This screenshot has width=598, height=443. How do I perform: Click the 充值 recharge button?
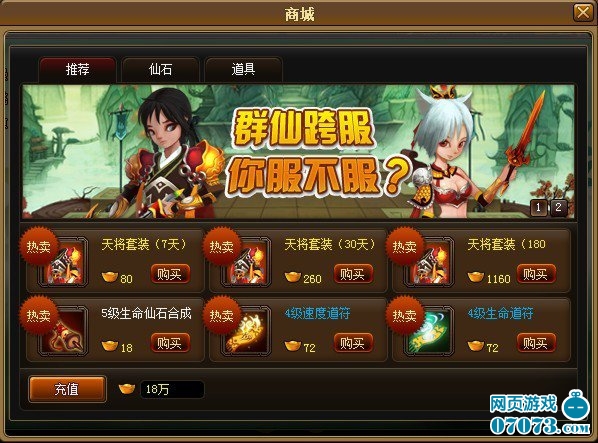pyautogui.click(x=67, y=389)
